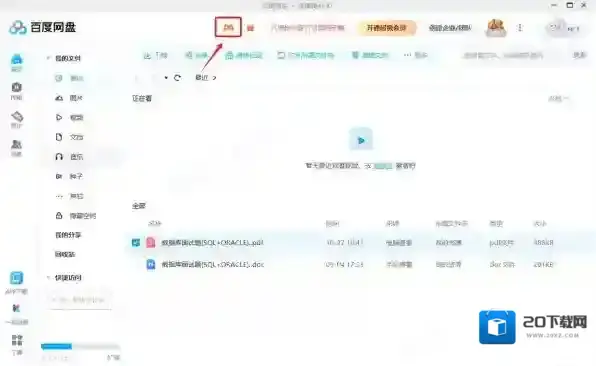
Task: Select the file ending in [SQL+ORACLE].doc
Action: (212, 264)
